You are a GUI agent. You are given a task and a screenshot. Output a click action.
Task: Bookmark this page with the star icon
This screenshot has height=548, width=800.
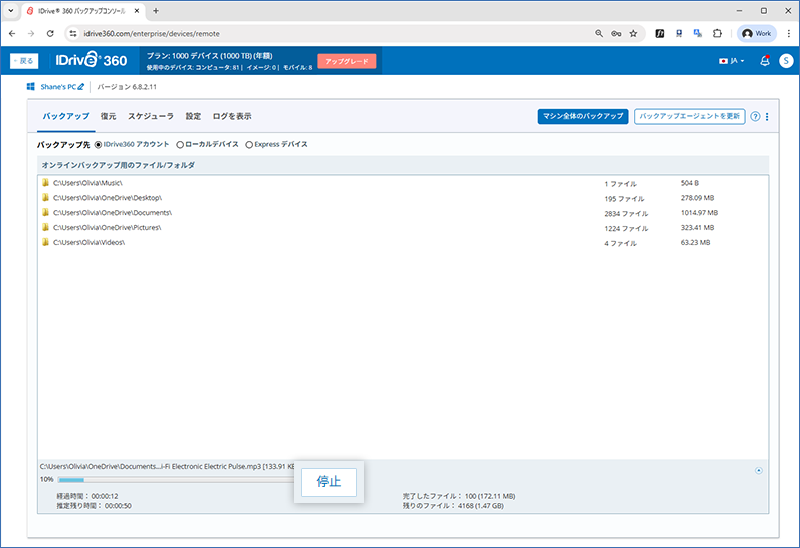(x=633, y=33)
